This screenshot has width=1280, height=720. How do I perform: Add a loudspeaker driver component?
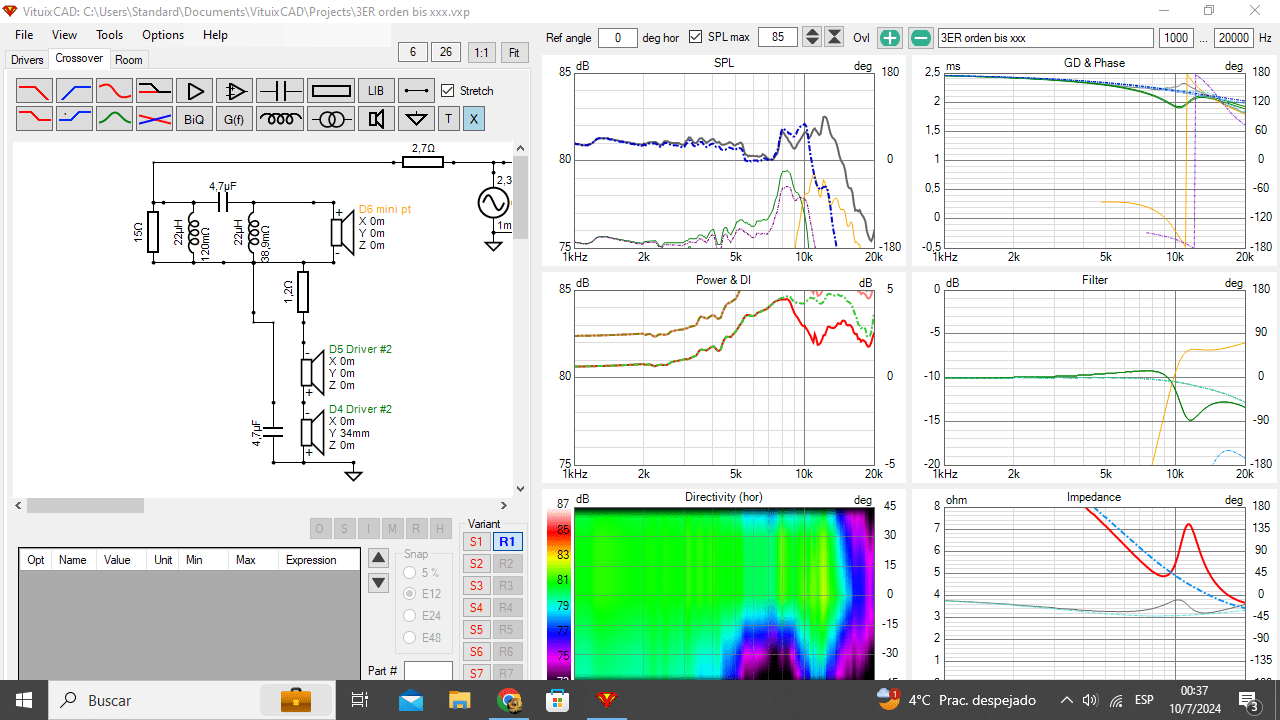376,119
